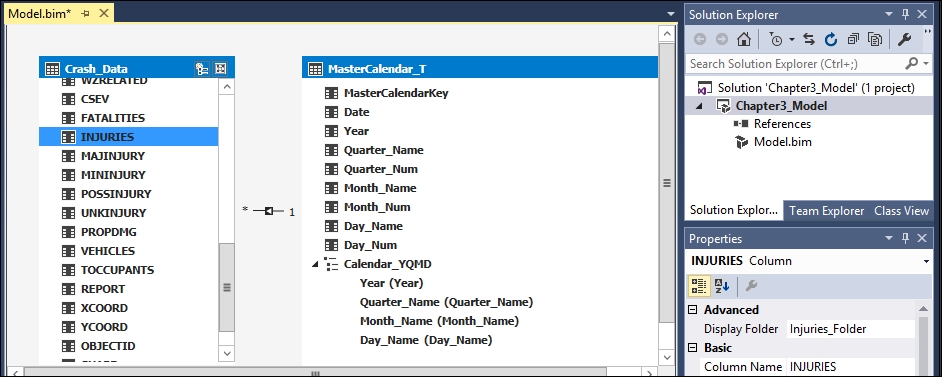This screenshot has height=377, width=942.
Task: Close the Solution Explorer panel
Action: [x=923, y=14]
